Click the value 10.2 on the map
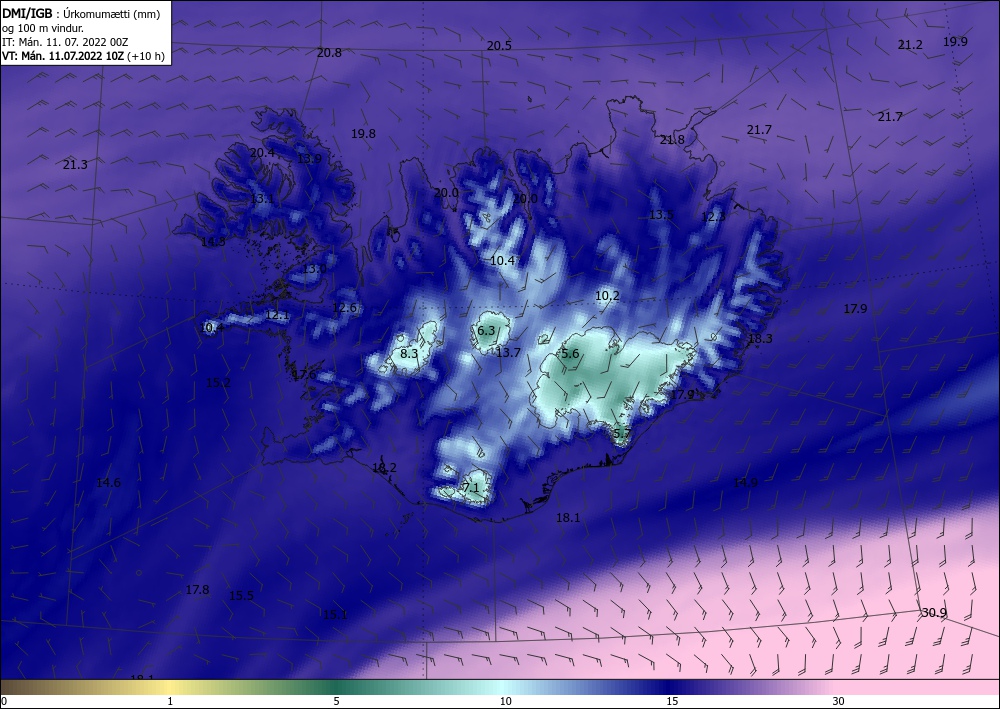The width and height of the screenshot is (1000, 709). tap(607, 296)
